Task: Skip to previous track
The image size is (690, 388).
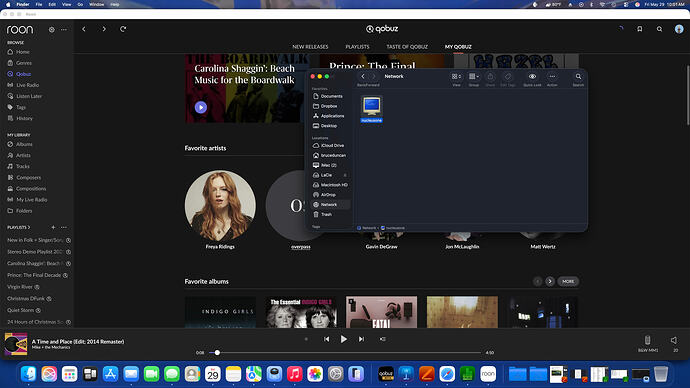Action: click(x=327, y=339)
